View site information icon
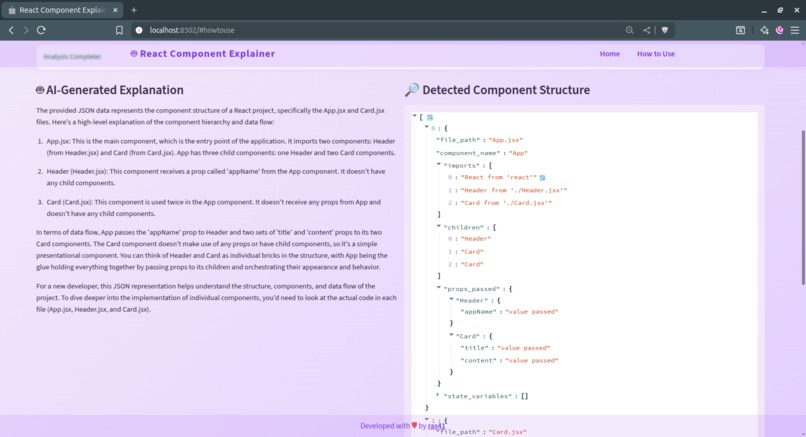Viewport: 806px width, 437px height. [x=139, y=30]
